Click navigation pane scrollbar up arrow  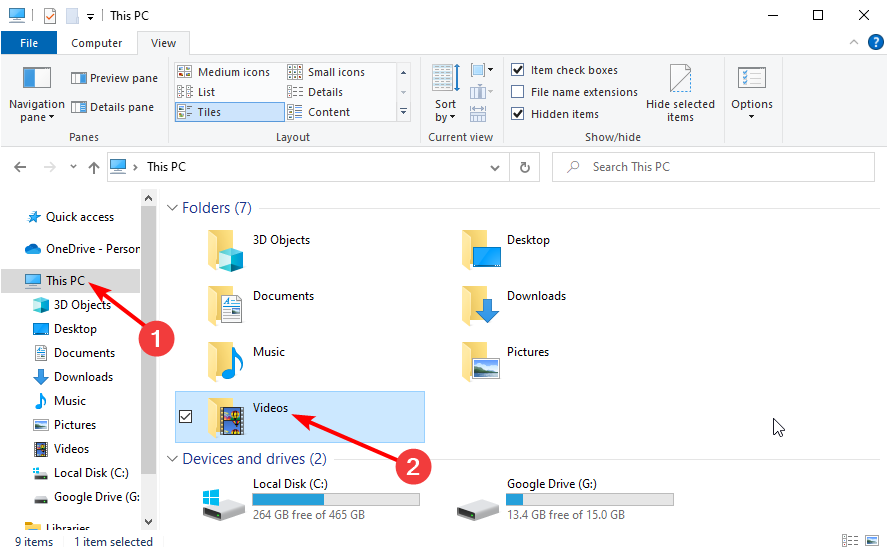148,199
